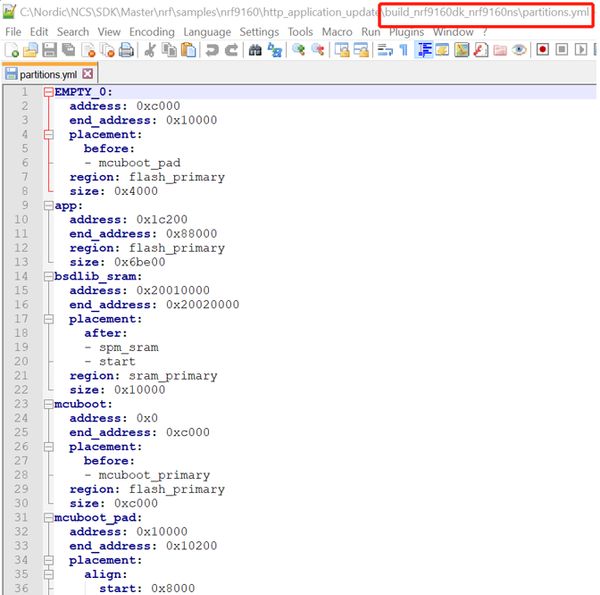This screenshot has width=600, height=595.
Task: Toggle synchronized horizontal scrolling
Action: 361,50
